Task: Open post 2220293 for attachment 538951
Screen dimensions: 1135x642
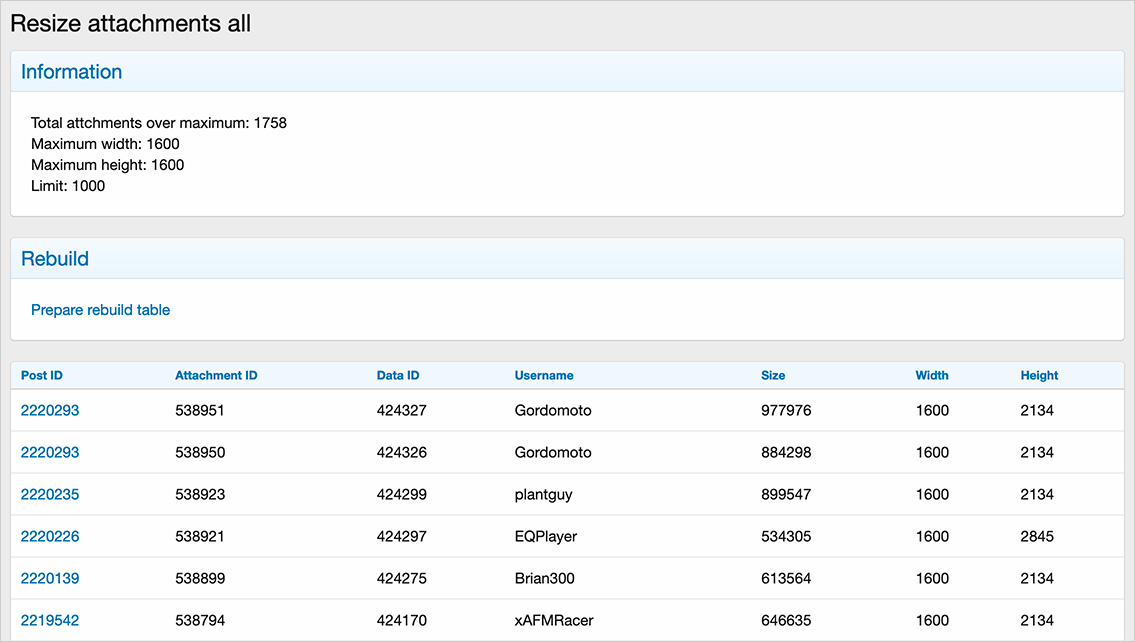Action: click(x=50, y=410)
